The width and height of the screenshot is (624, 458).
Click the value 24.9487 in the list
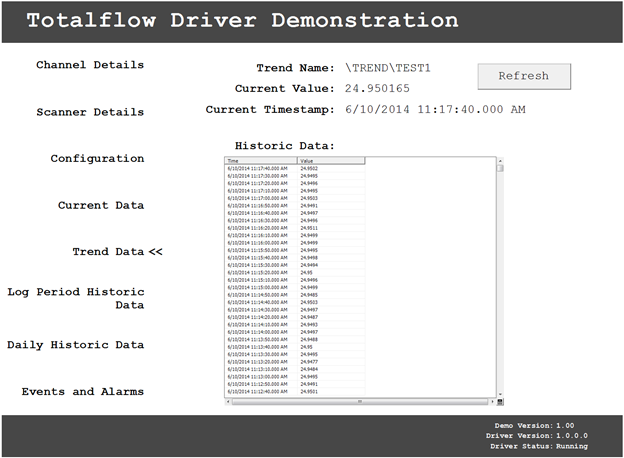coord(309,317)
